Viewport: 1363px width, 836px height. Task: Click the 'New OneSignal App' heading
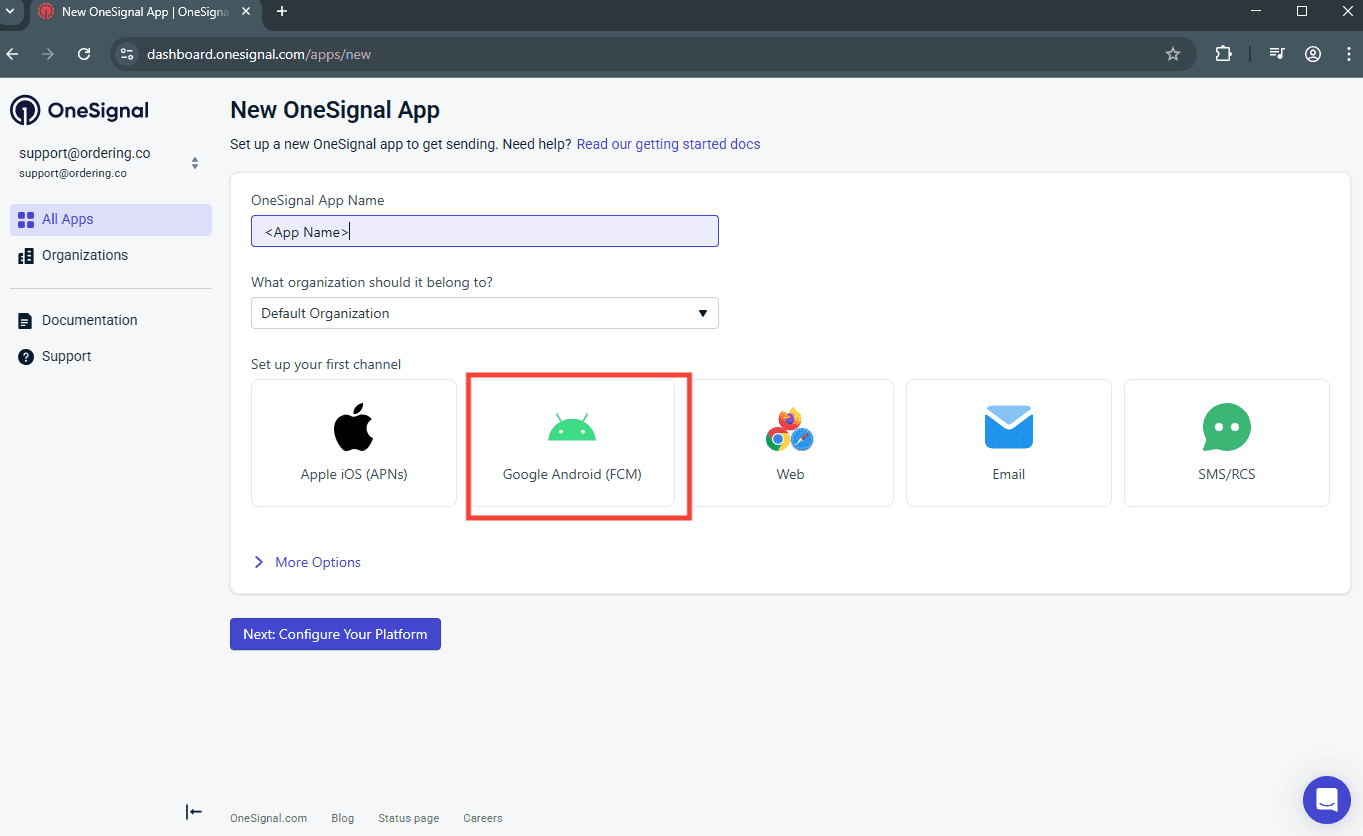[335, 110]
